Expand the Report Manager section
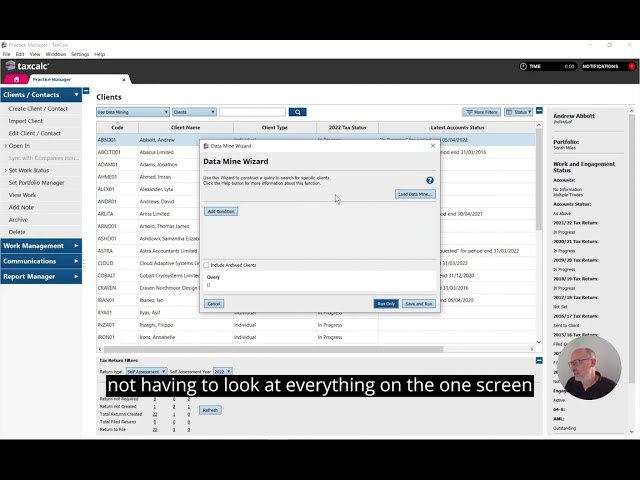This screenshot has width=640, height=480. [x=41, y=276]
